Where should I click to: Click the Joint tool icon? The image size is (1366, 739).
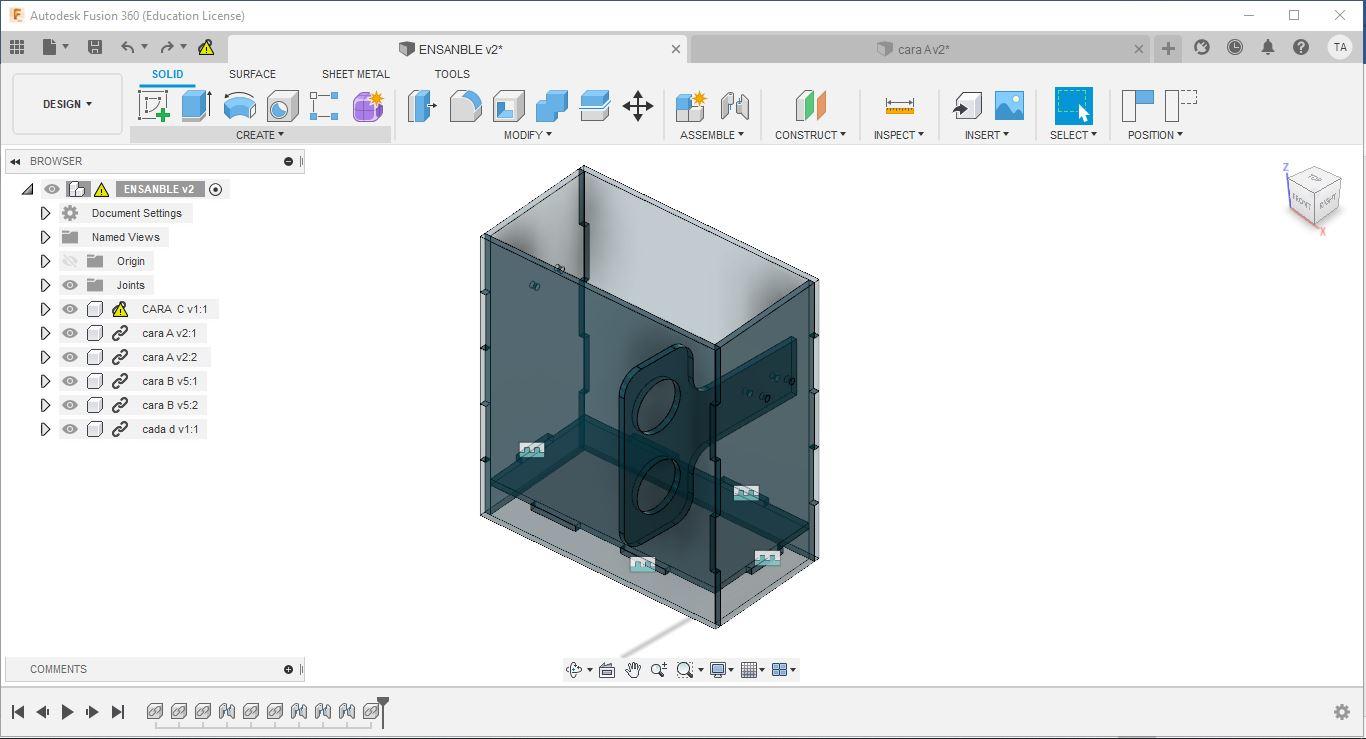tap(734, 106)
